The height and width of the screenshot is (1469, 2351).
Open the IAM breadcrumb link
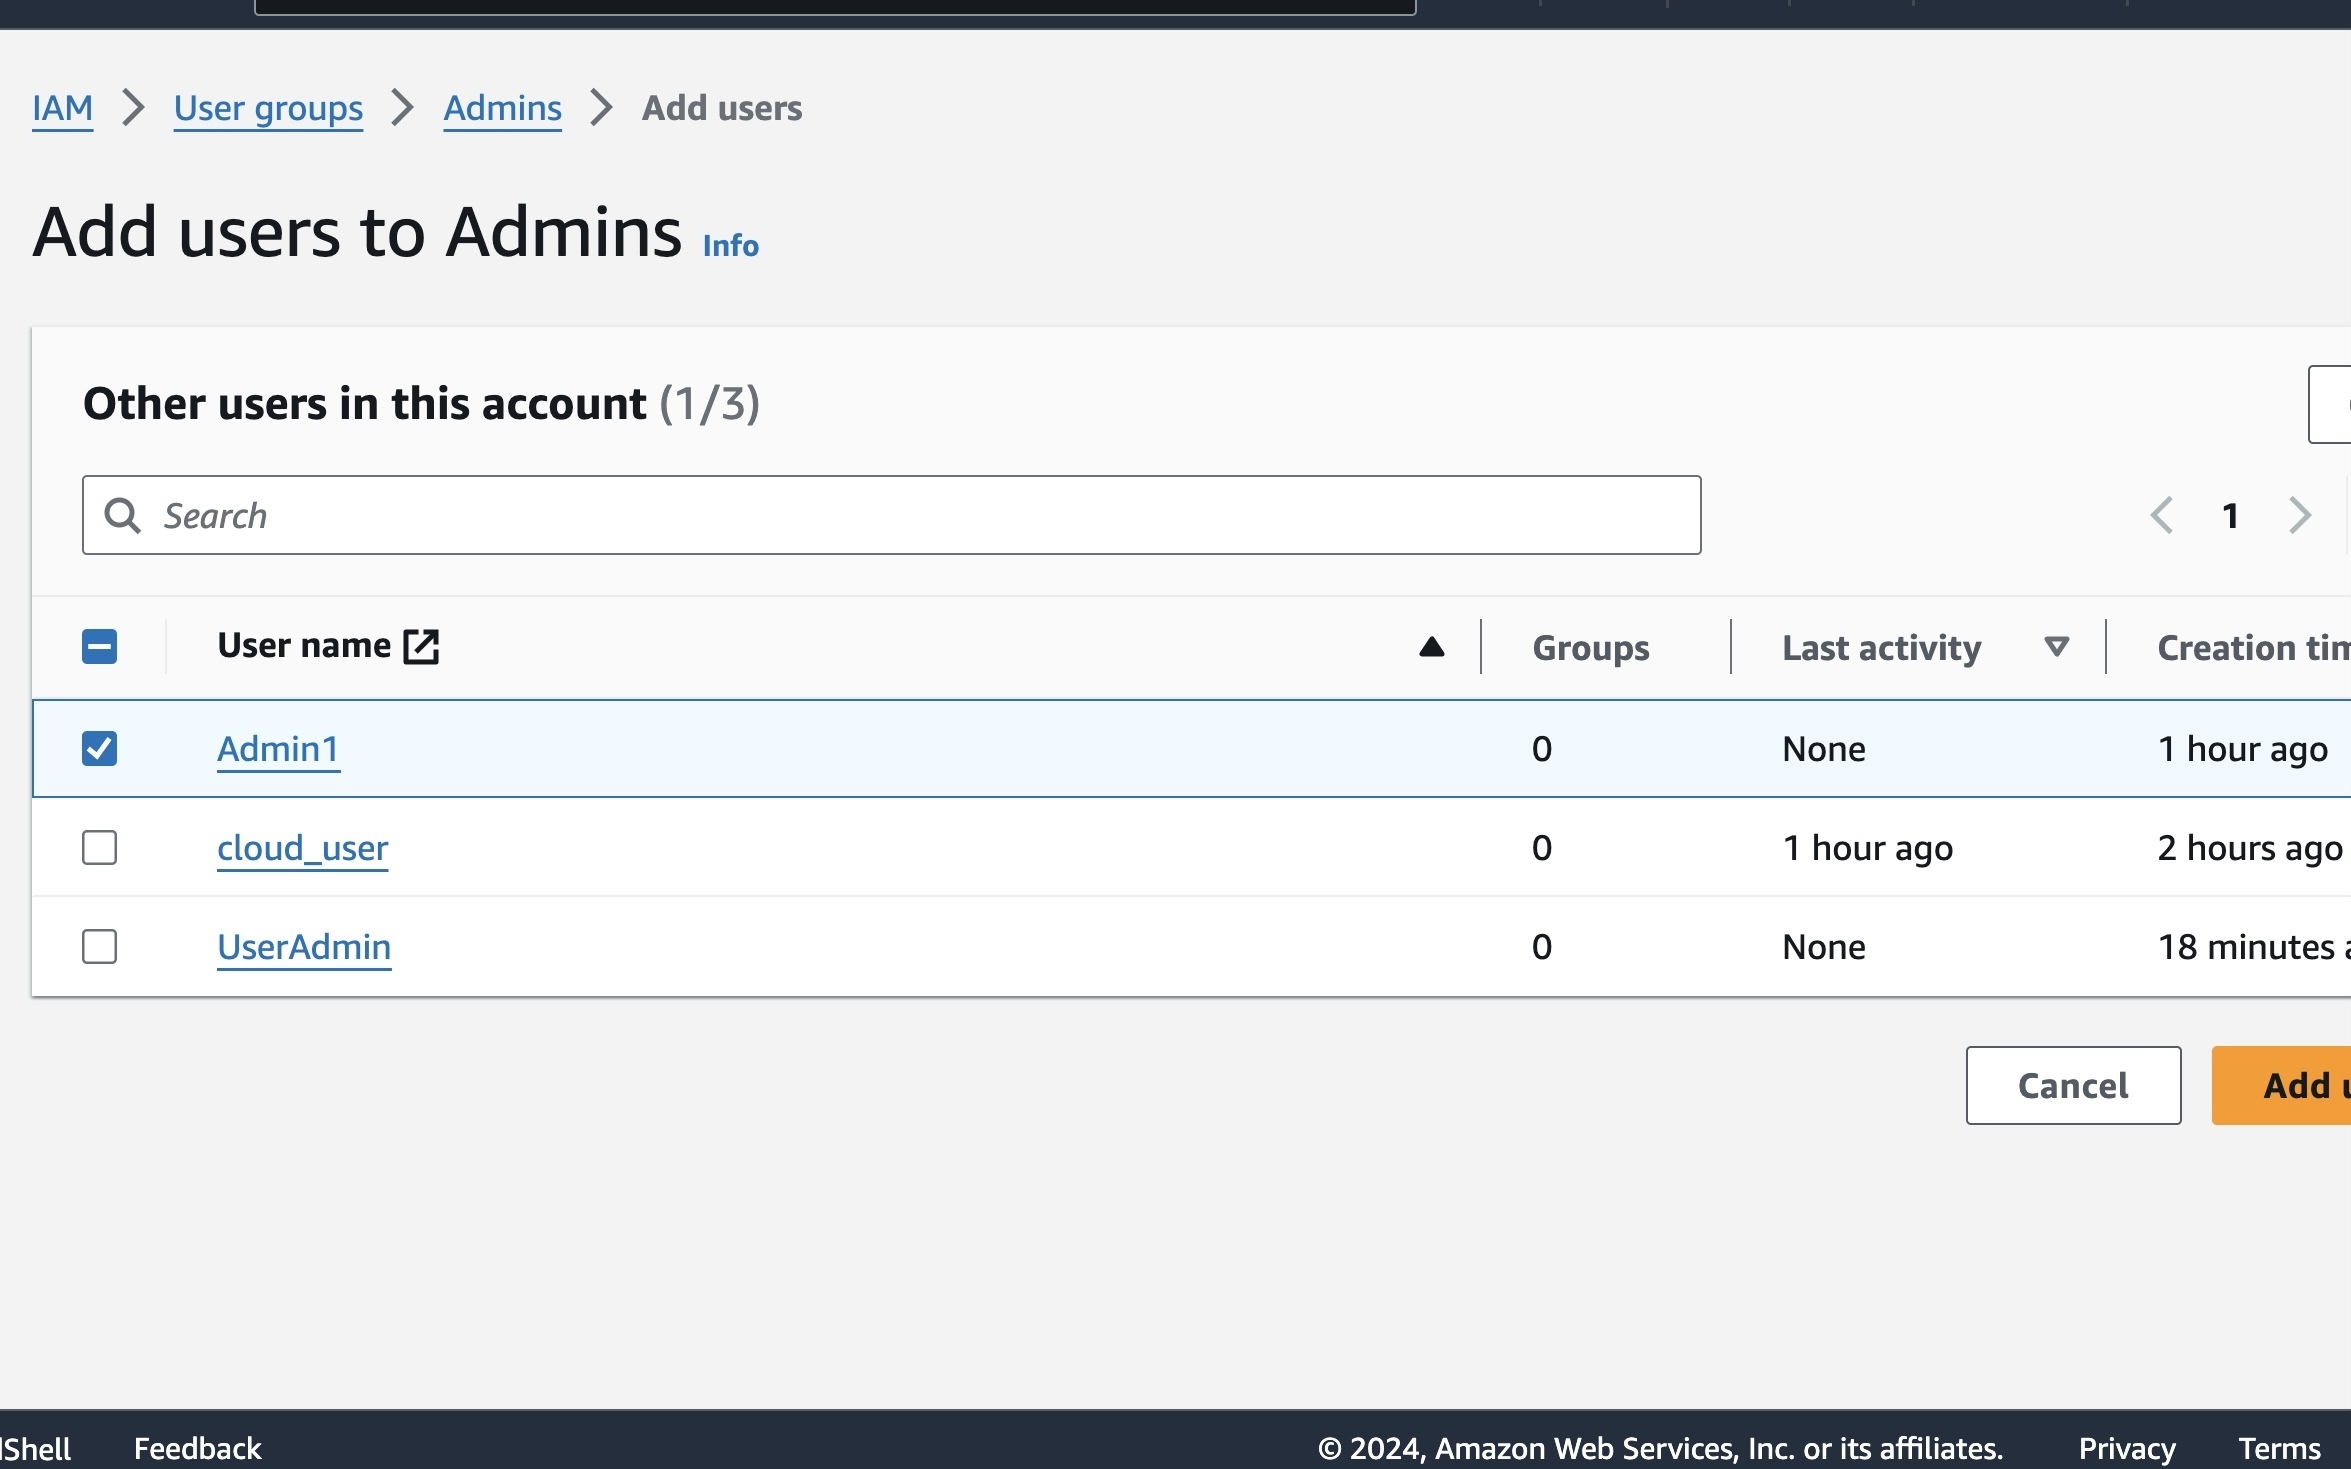[x=62, y=108]
